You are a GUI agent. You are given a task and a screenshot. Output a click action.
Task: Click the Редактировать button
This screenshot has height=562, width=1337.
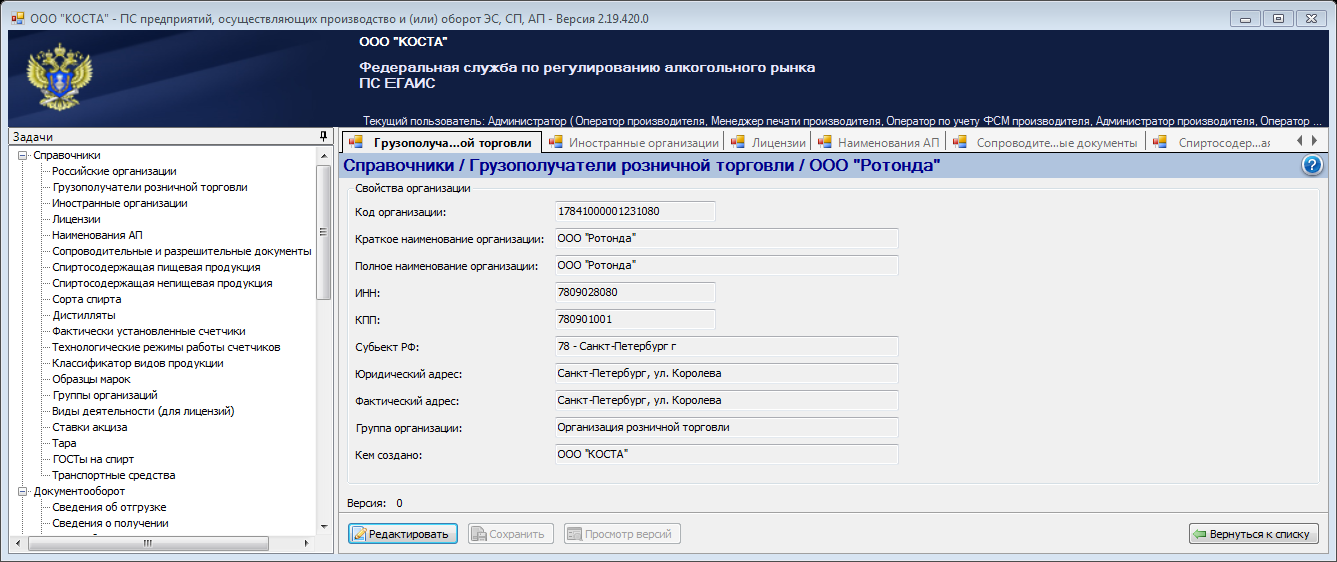(403, 534)
